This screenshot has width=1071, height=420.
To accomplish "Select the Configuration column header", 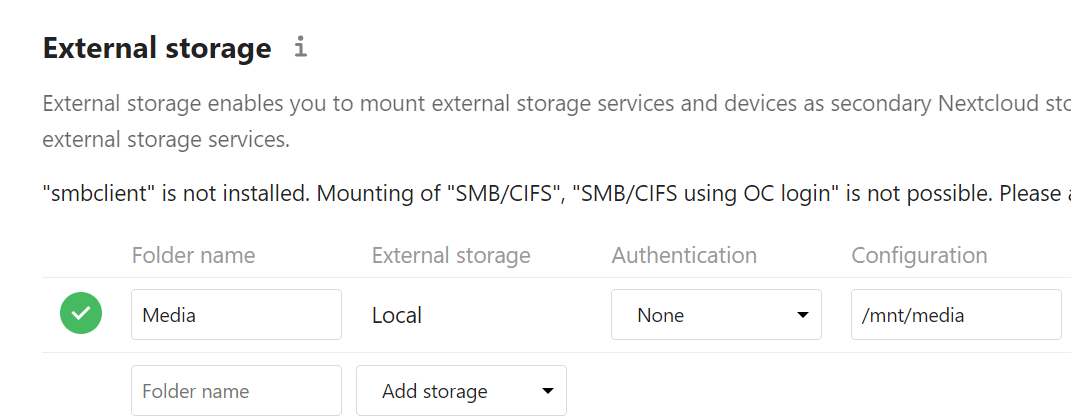I will click(x=919, y=255).
